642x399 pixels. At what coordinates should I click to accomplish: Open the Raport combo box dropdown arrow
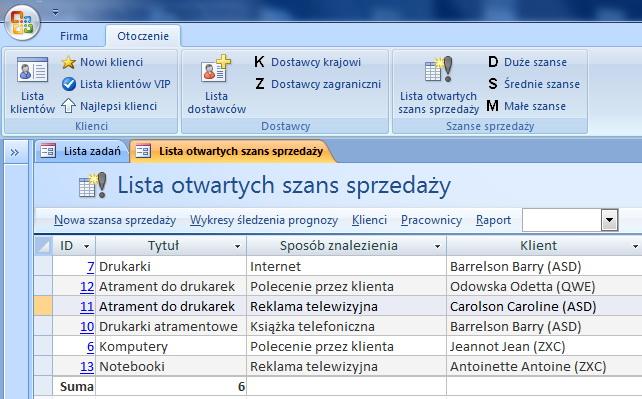point(609,220)
